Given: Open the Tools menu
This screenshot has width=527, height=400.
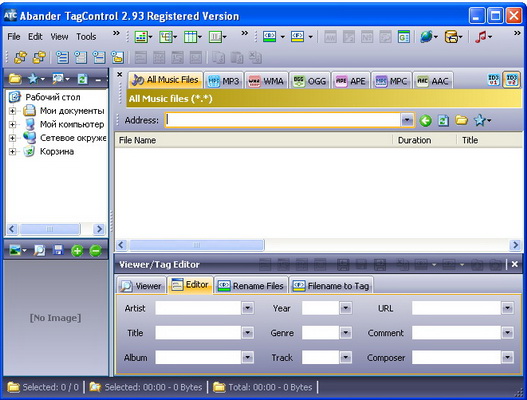Looking at the screenshot, I should pyautogui.click(x=86, y=36).
